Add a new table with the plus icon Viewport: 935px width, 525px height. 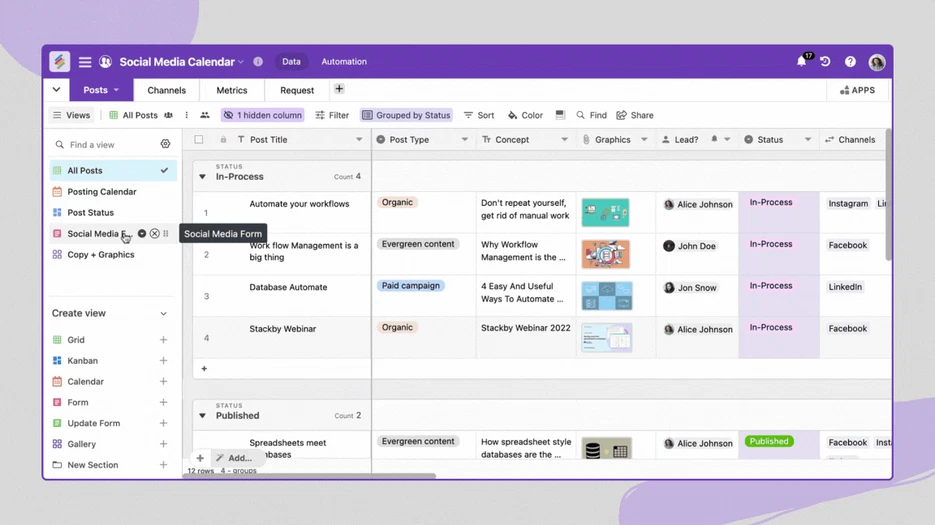339,90
